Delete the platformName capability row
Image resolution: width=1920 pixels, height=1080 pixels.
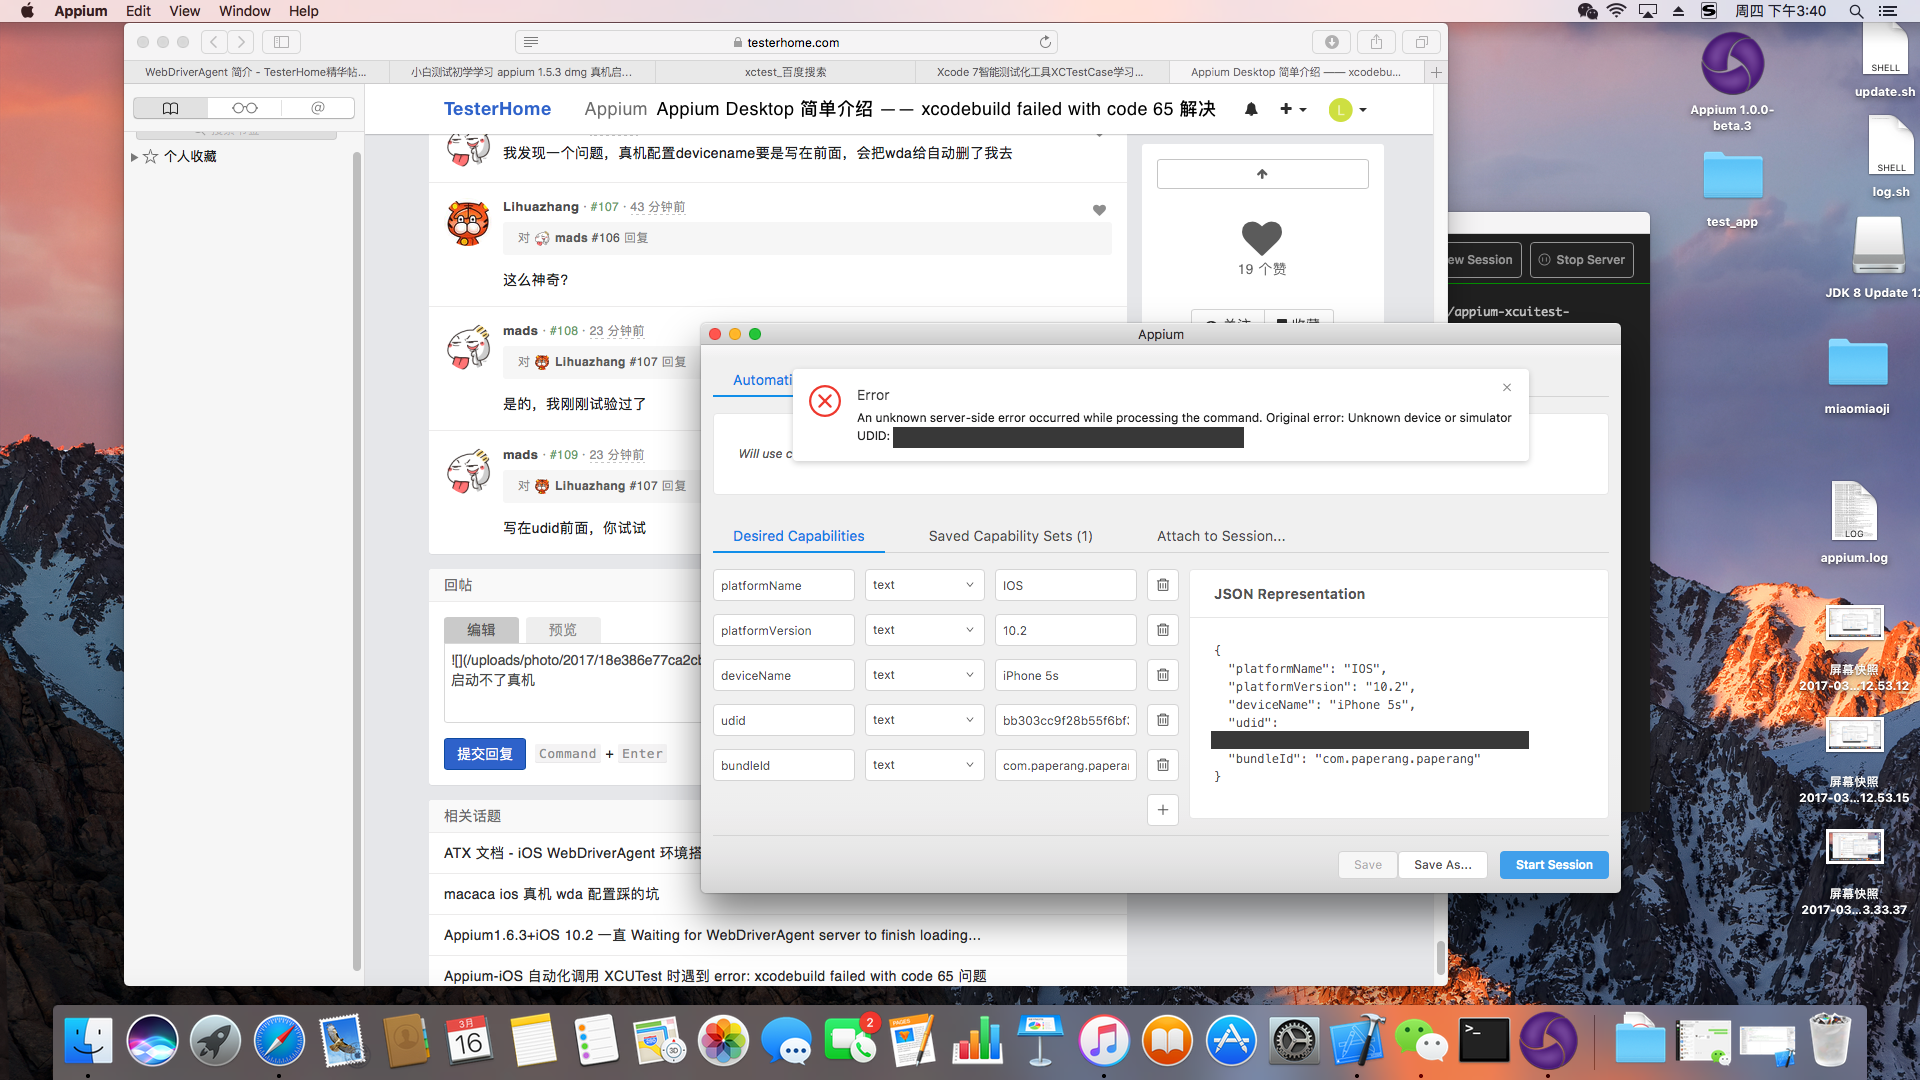click(x=1162, y=585)
